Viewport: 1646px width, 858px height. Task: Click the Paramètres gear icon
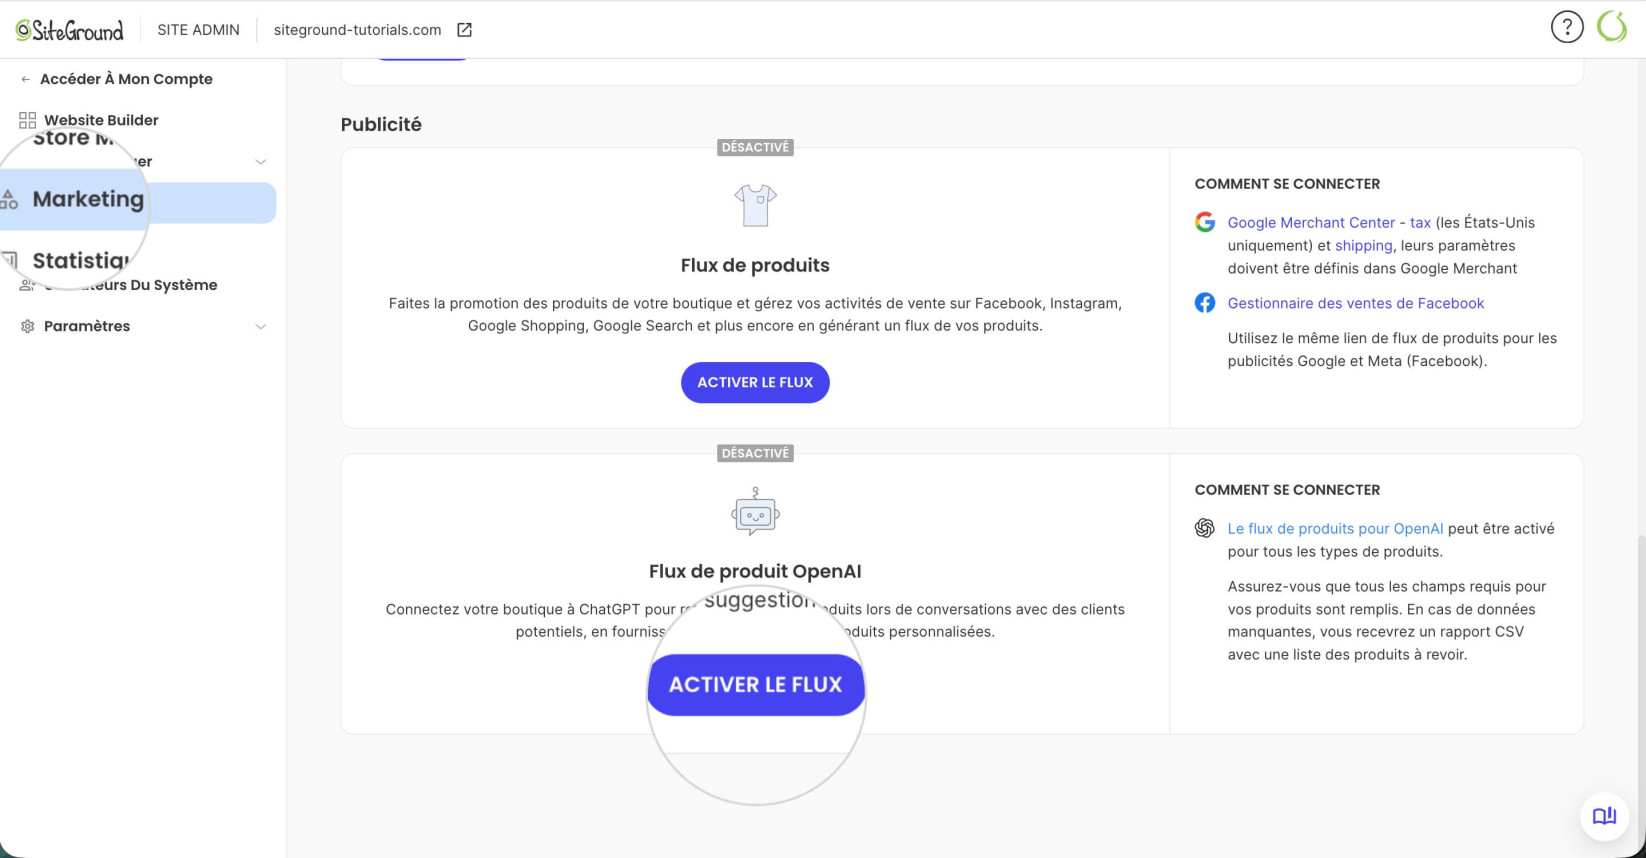pos(27,326)
